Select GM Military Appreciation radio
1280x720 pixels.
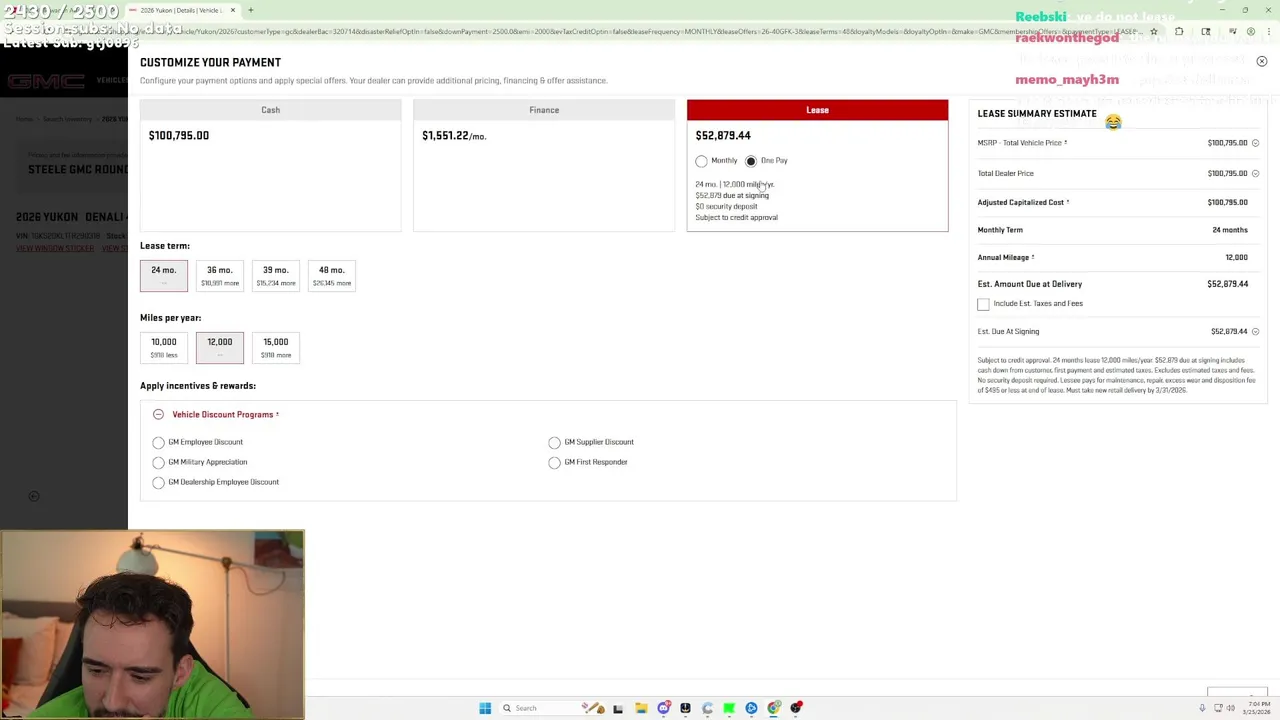[158, 462]
